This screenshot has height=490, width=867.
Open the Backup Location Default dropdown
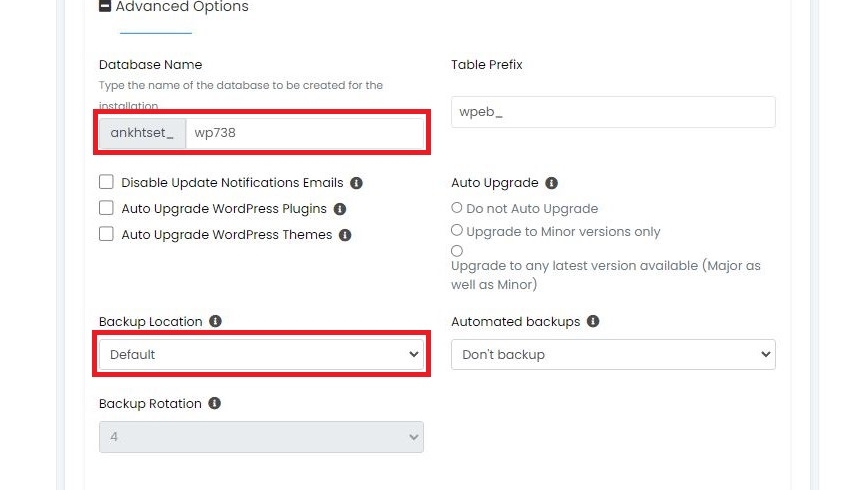coord(262,355)
